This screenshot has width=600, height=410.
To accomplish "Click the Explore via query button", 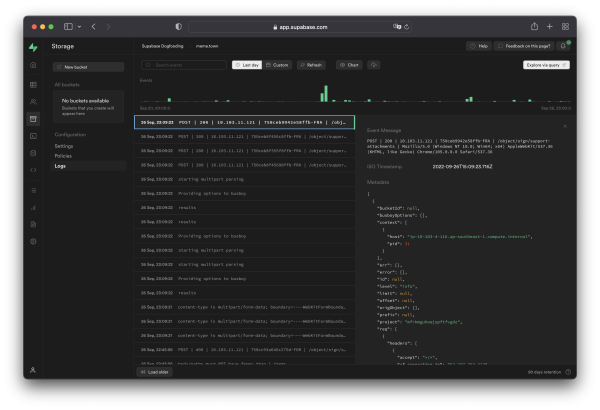I will point(545,65).
